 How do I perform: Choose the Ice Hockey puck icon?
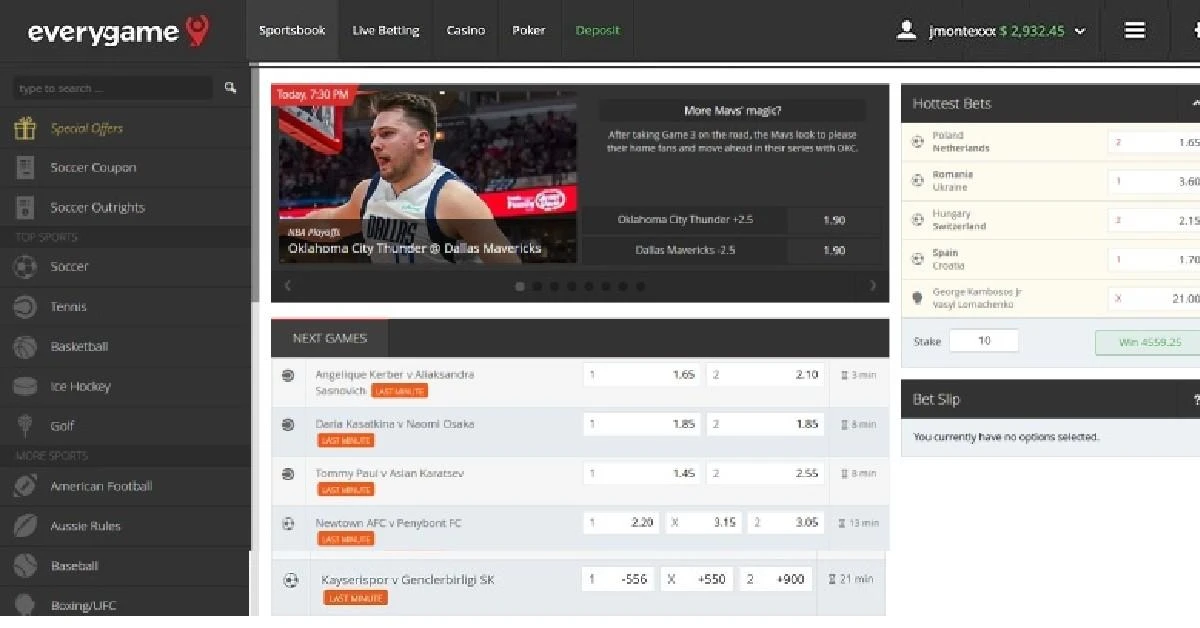tap(25, 386)
